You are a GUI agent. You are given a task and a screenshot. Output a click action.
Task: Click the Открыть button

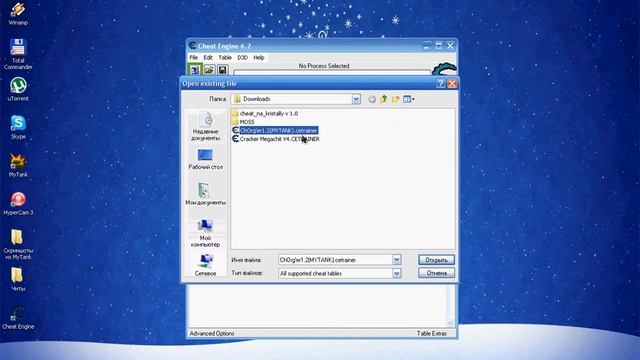point(436,260)
